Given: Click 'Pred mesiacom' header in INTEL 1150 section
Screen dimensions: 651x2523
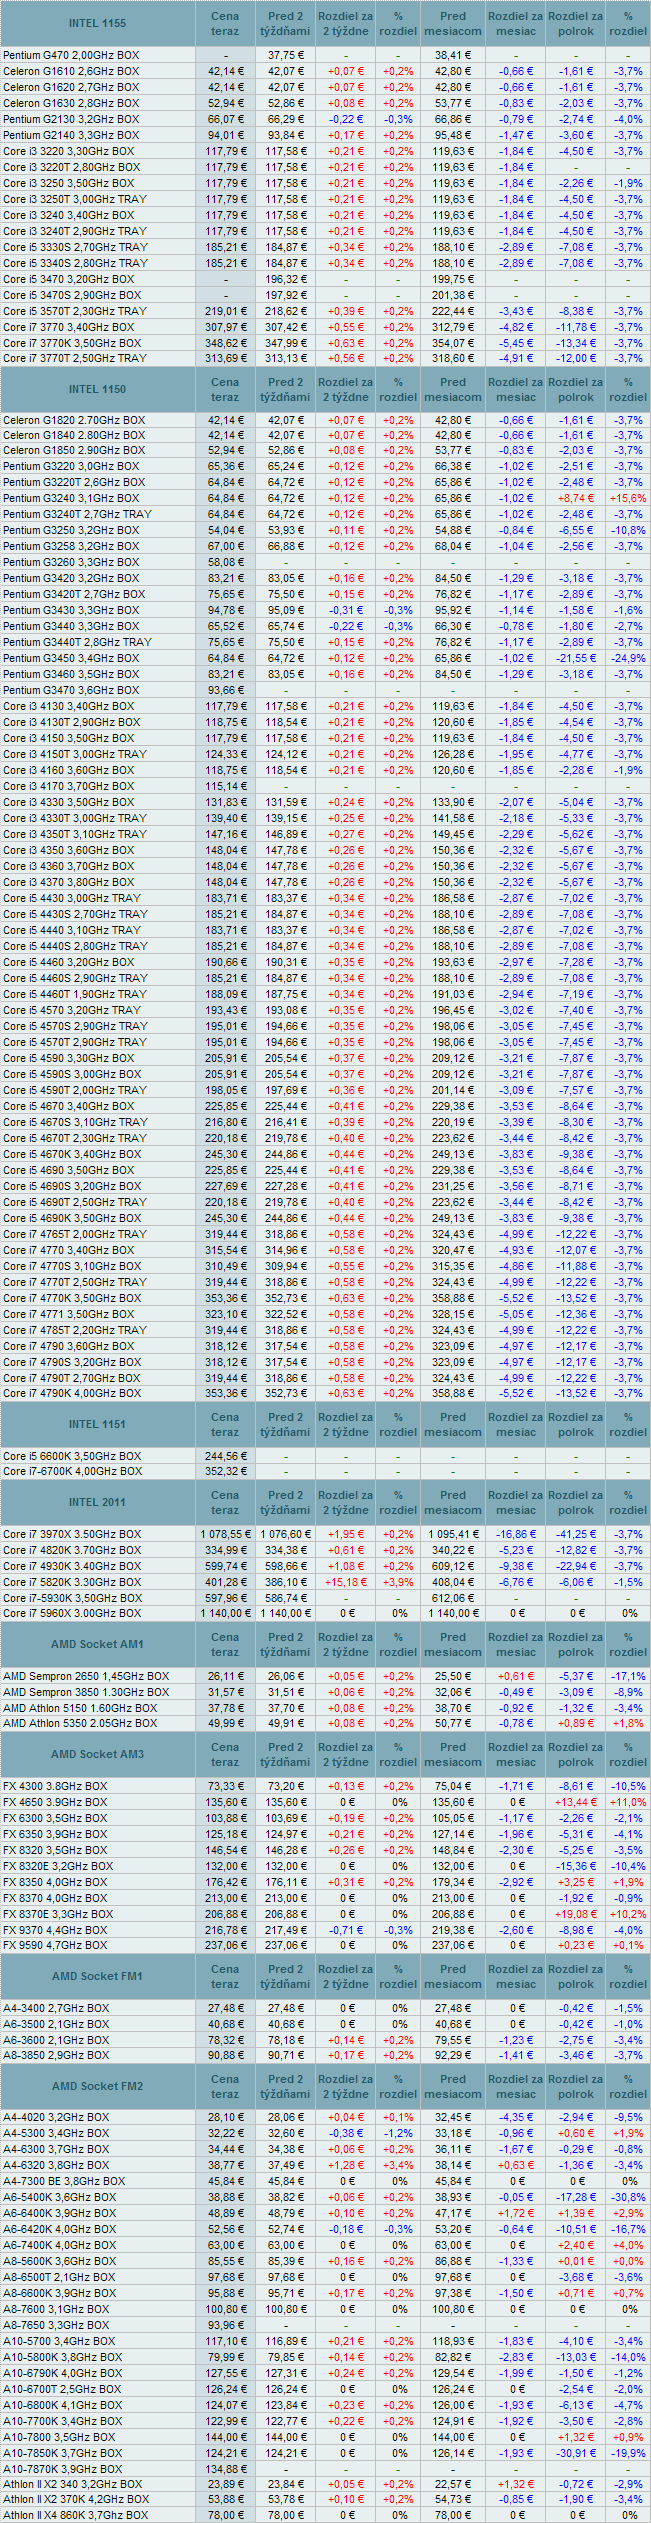Looking at the screenshot, I should (x=453, y=389).
